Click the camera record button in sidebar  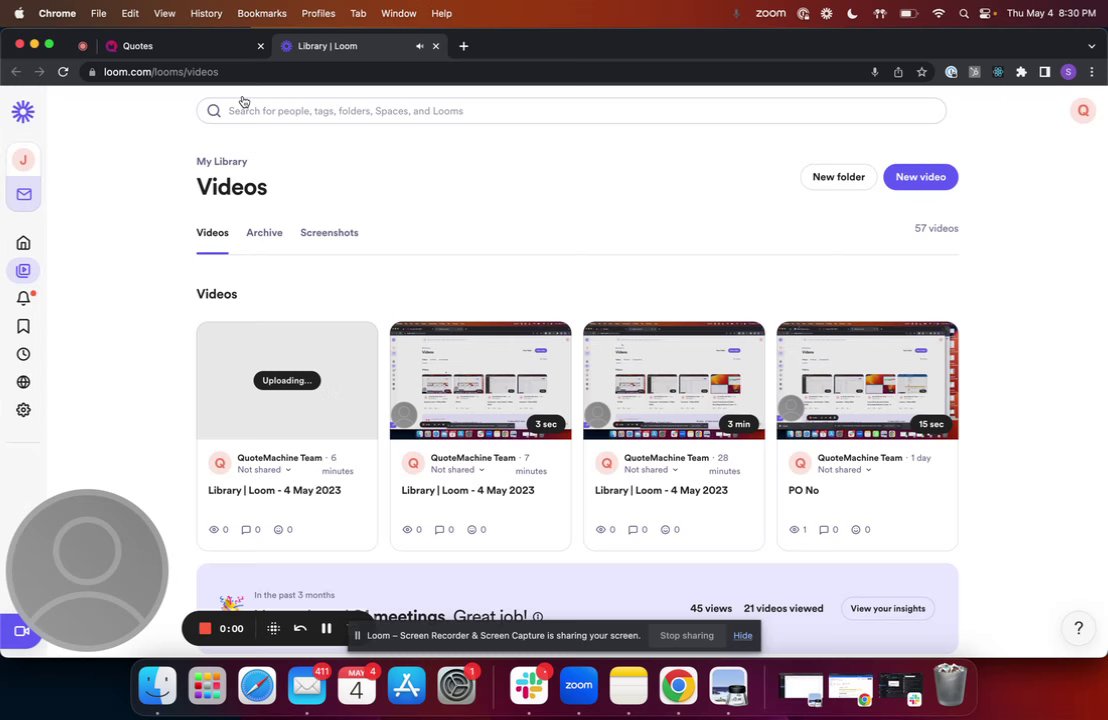pos(21,631)
